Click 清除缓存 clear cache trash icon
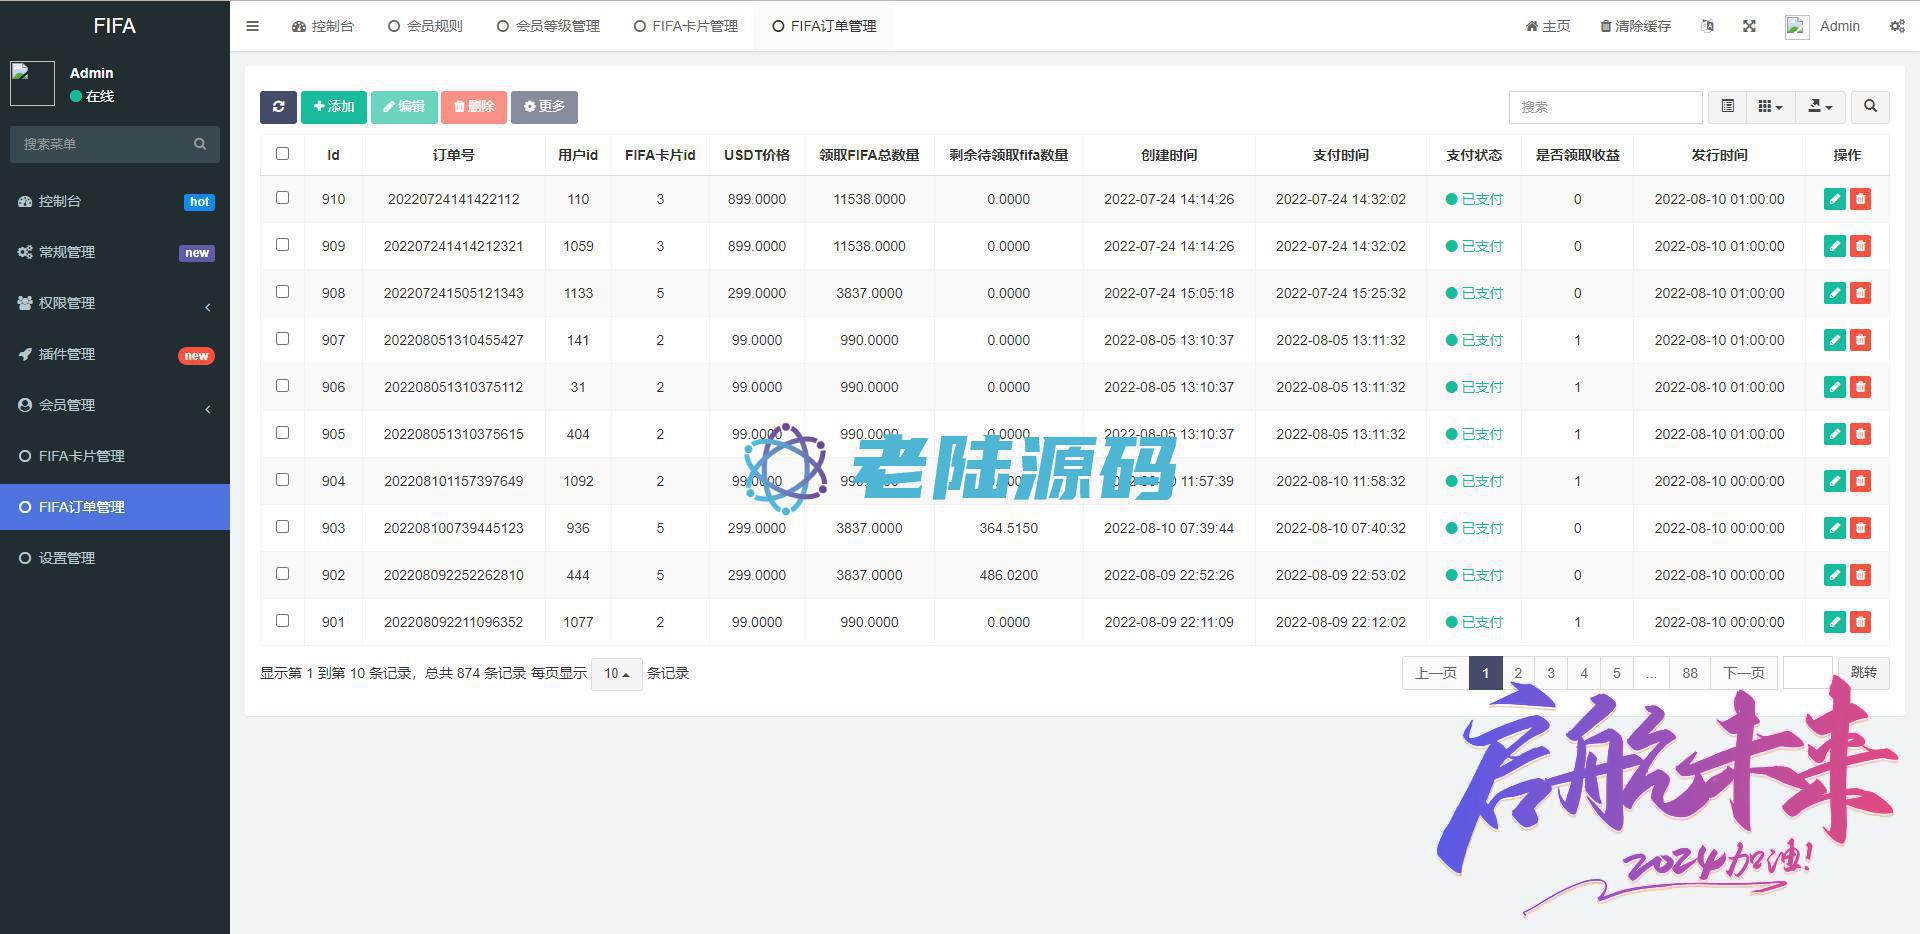Screen dimensions: 1920x934 1606,26
